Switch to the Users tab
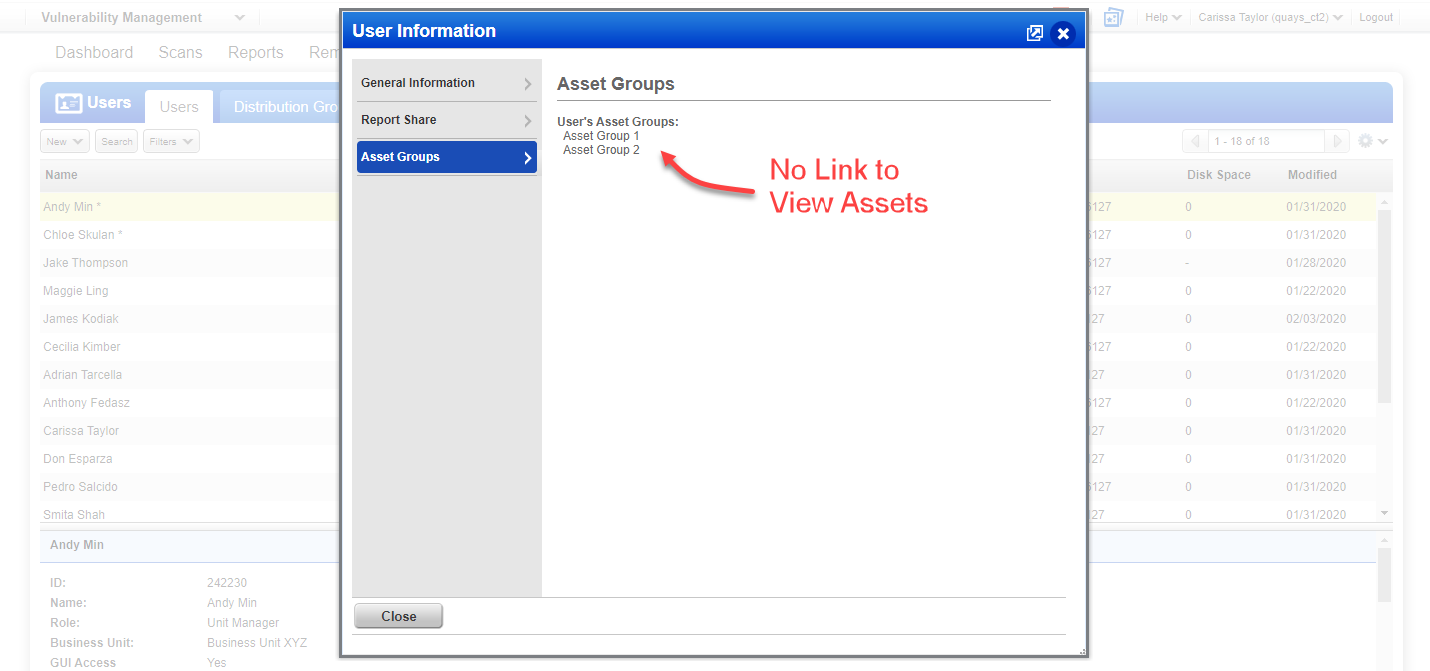Image resolution: width=1430 pixels, height=671 pixels. point(178,106)
